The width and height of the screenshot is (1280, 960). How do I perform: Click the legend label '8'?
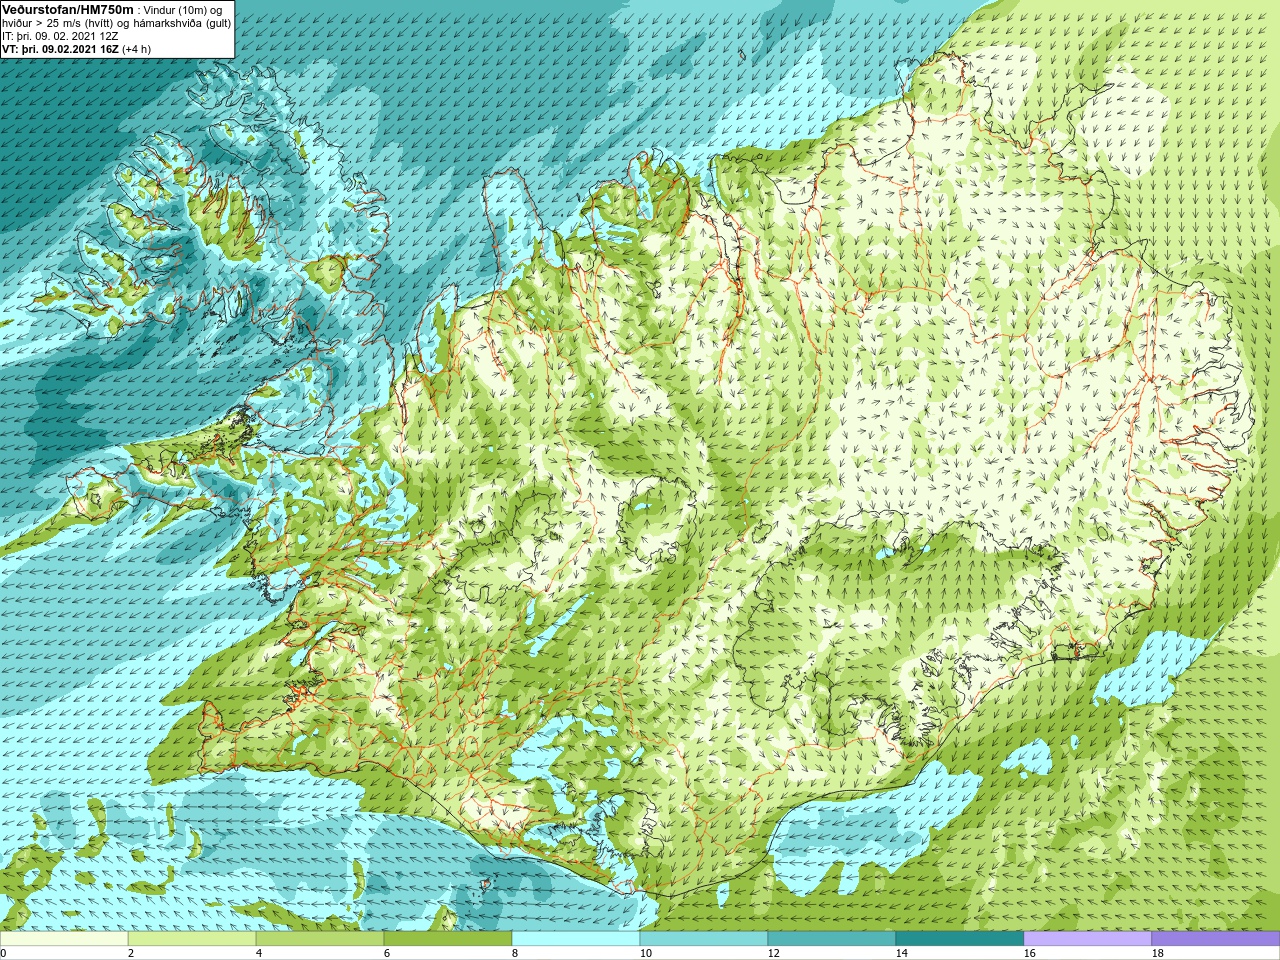point(515,953)
